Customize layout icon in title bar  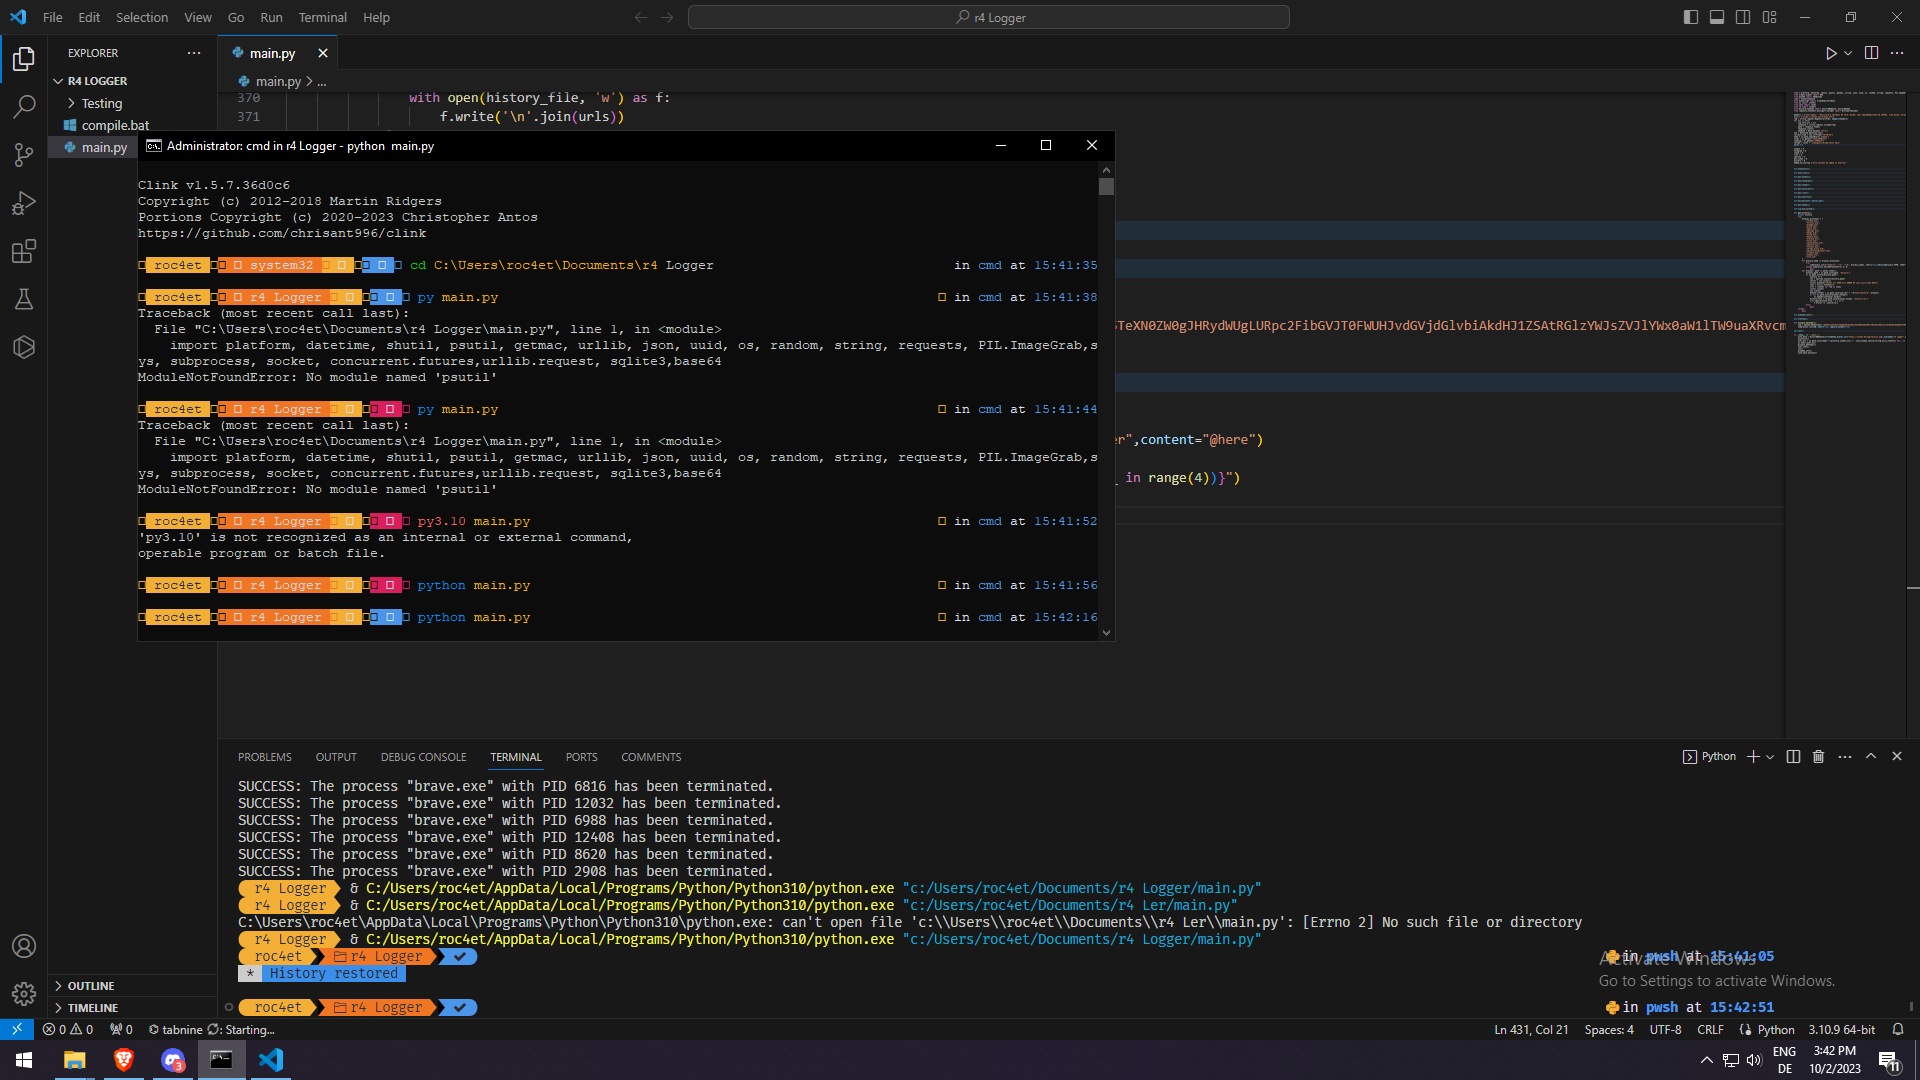coord(1769,17)
